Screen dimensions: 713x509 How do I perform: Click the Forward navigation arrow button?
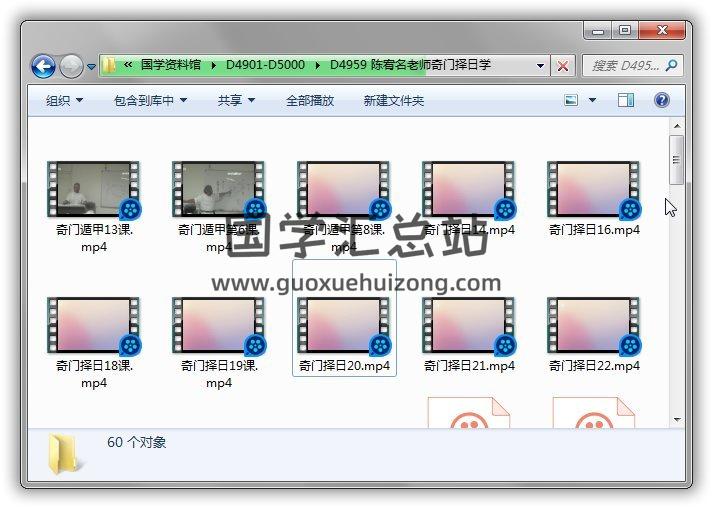coord(71,66)
